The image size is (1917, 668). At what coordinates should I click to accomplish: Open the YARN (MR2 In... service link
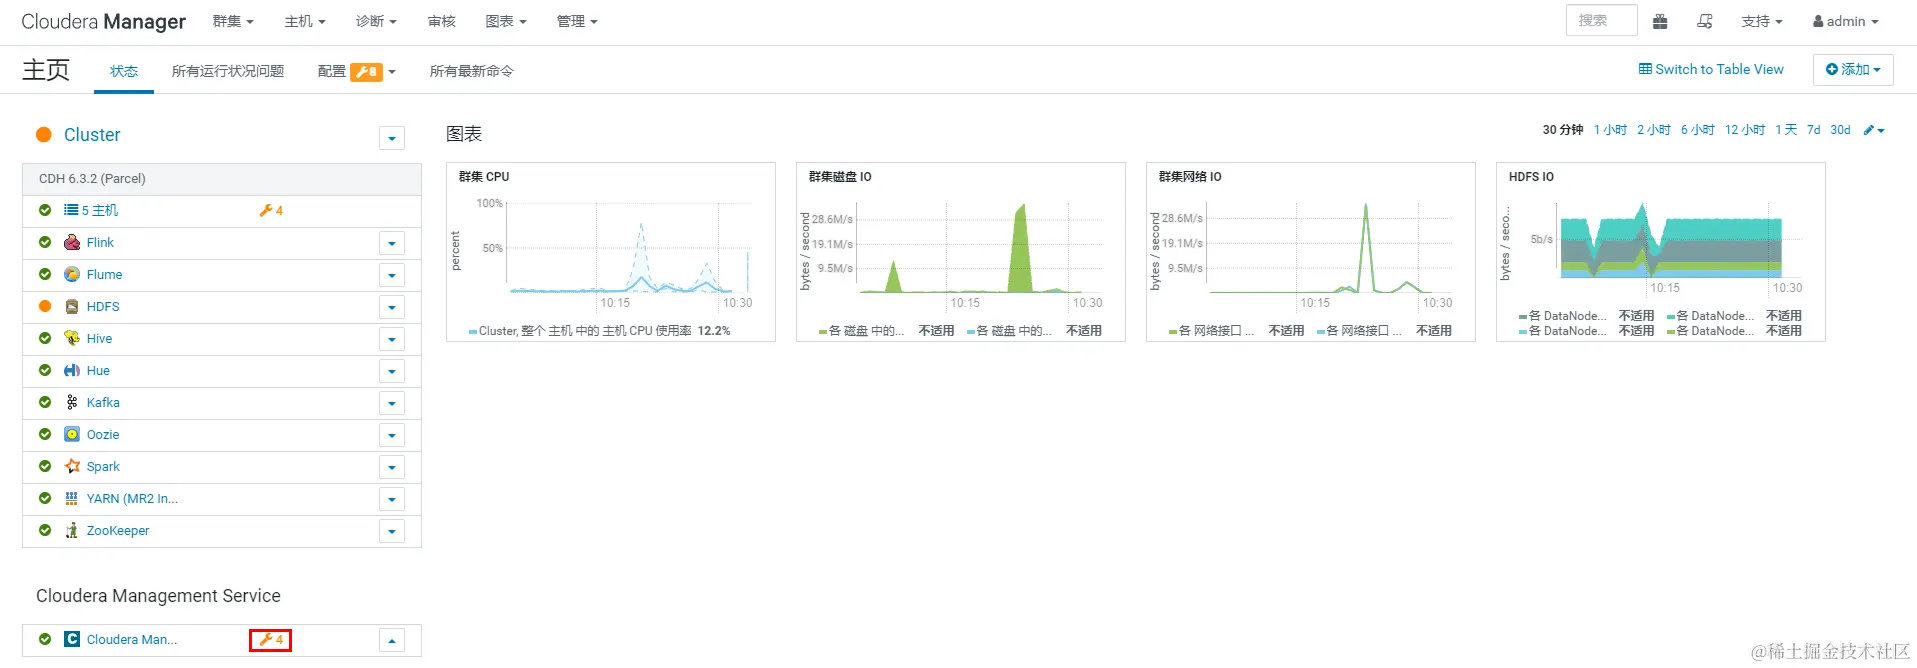coord(132,498)
